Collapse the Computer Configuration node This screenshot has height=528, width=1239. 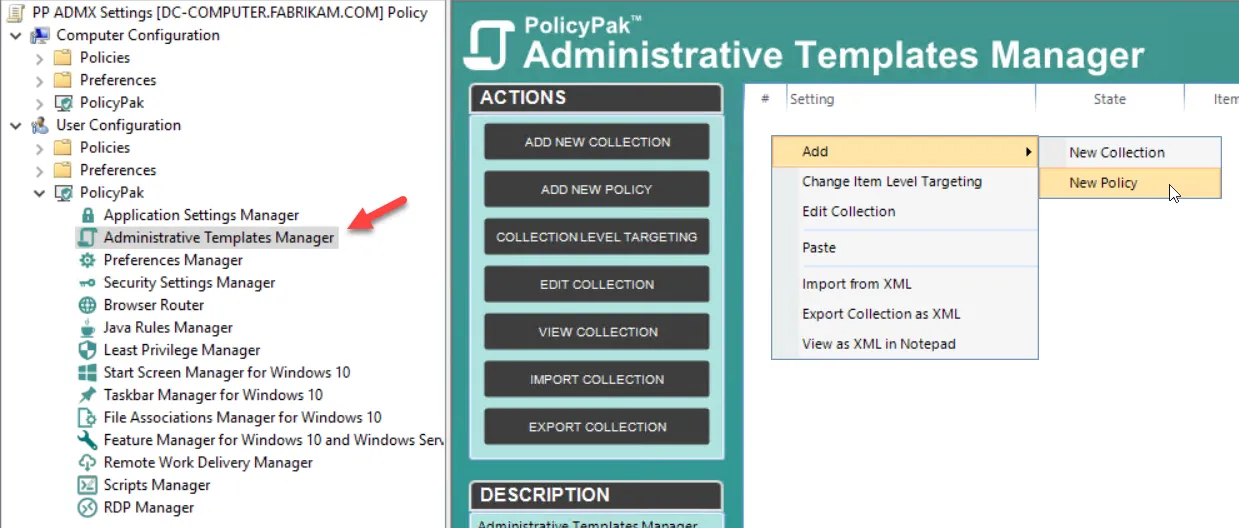tap(16, 35)
